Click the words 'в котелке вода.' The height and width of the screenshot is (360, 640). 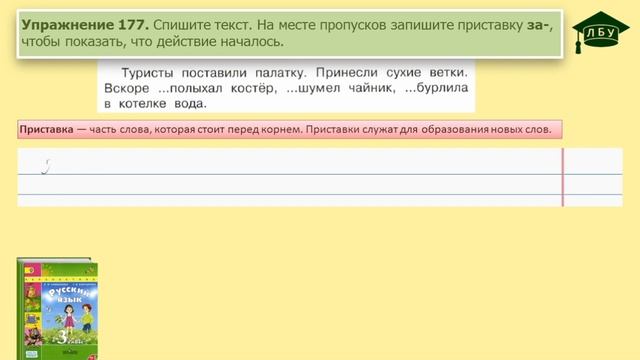point(156,104)
